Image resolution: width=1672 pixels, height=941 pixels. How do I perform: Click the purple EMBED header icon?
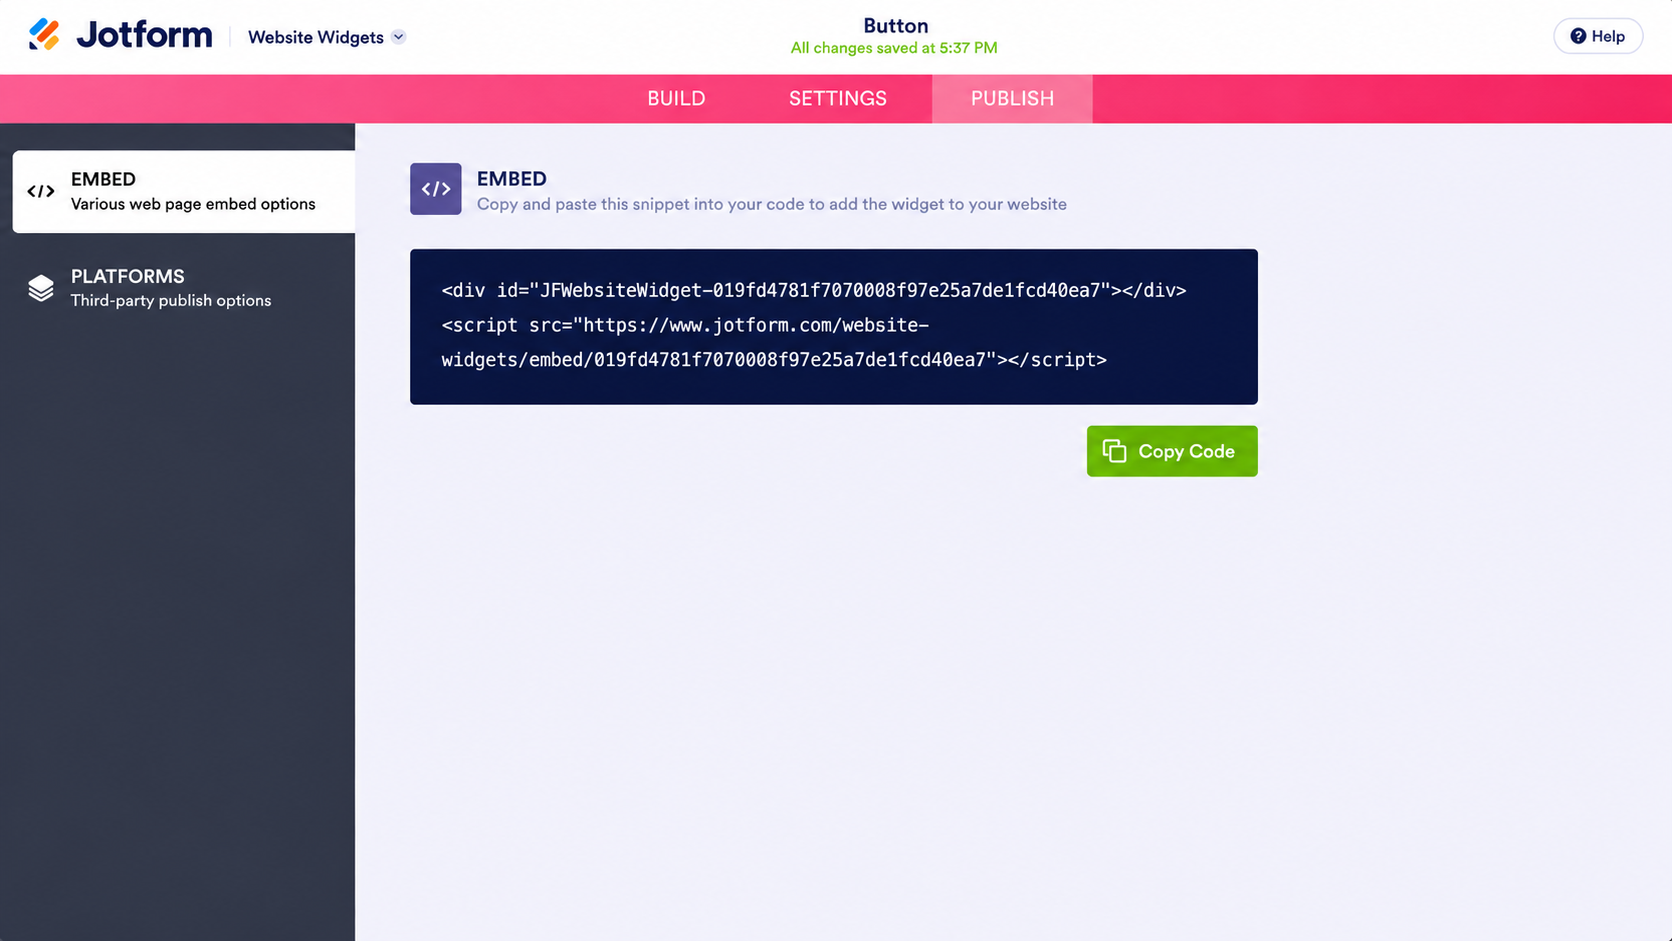436,189
